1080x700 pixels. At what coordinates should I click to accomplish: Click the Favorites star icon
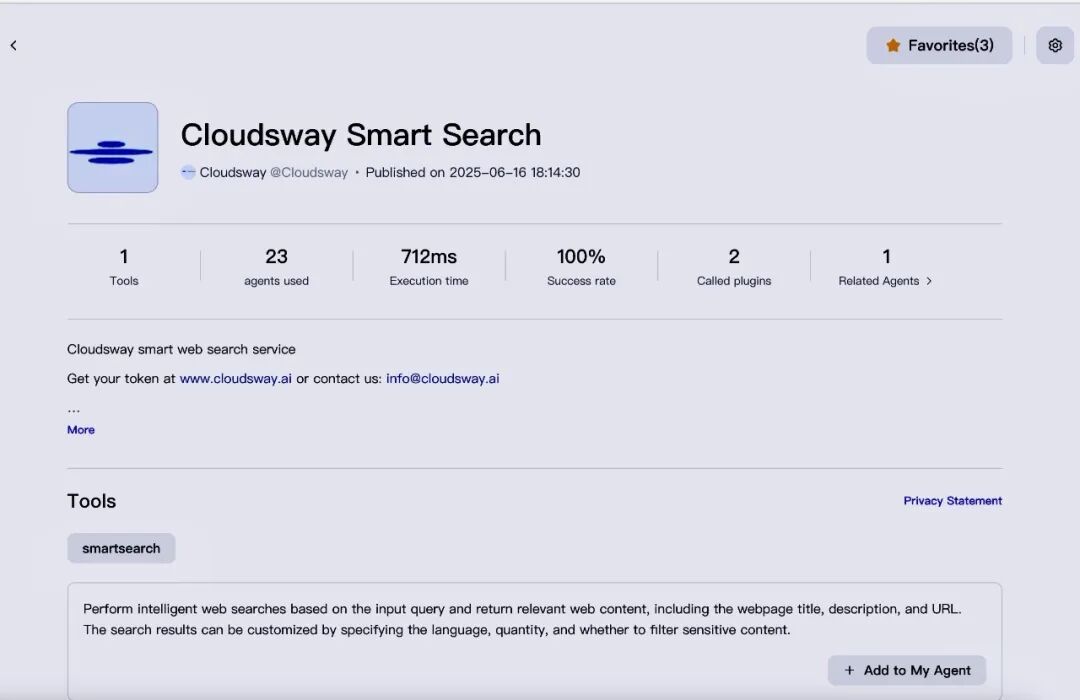893,46
